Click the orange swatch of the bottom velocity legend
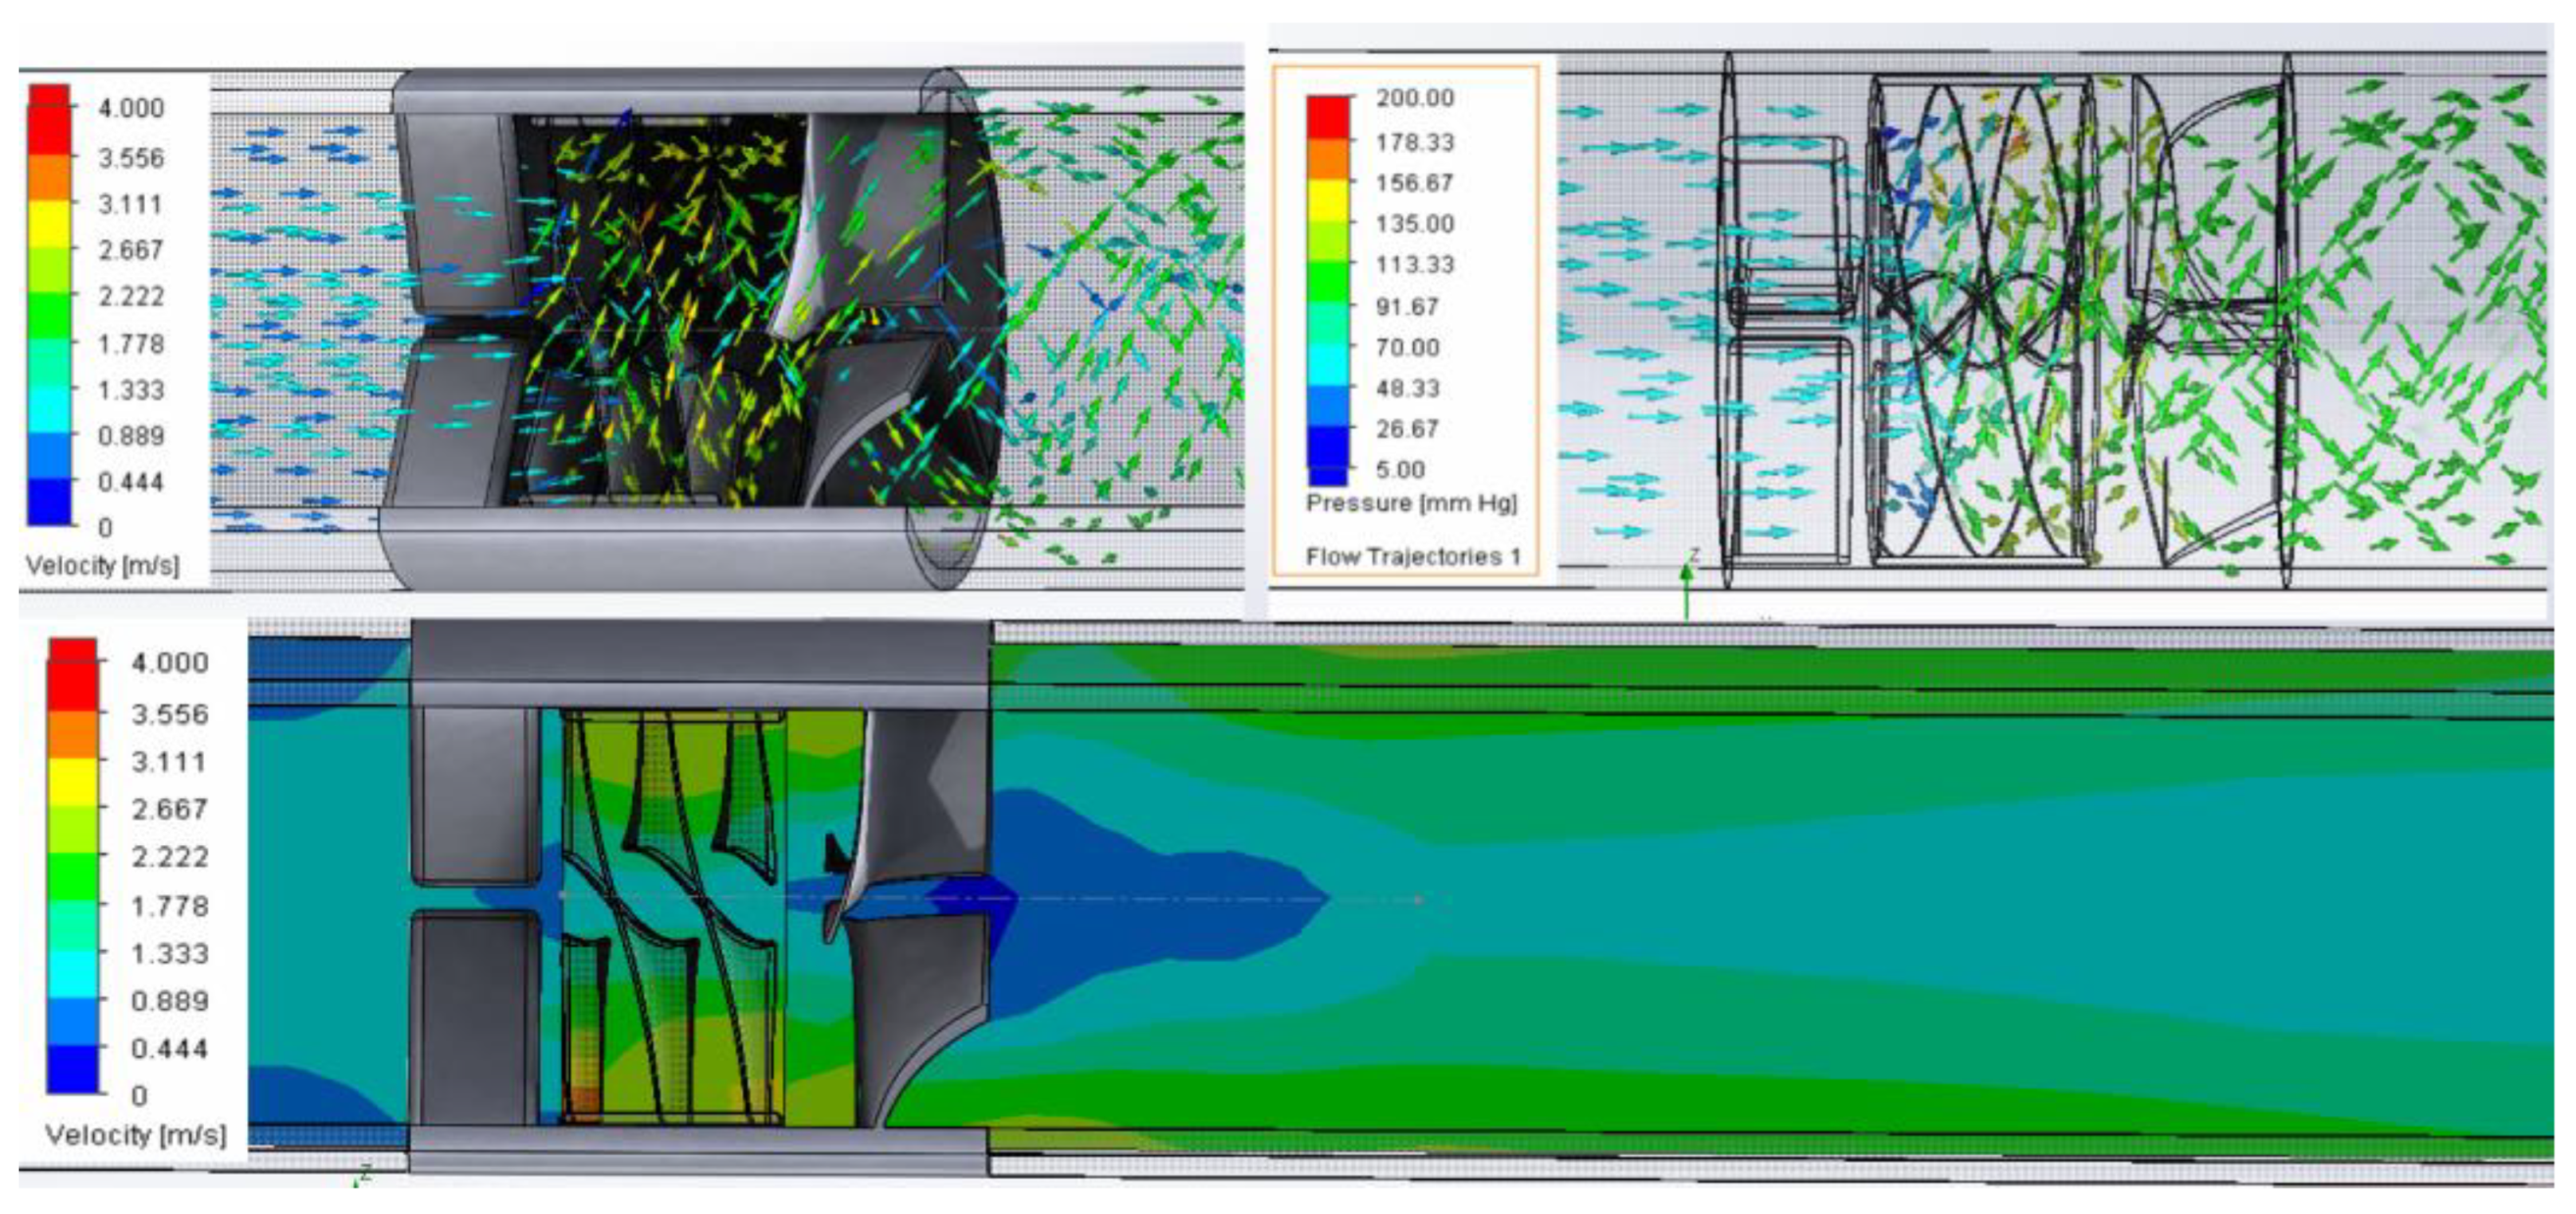Image resolution: width=2576 pixels, height=1214 pixels. pyautogui.click(x=73, y=734)
